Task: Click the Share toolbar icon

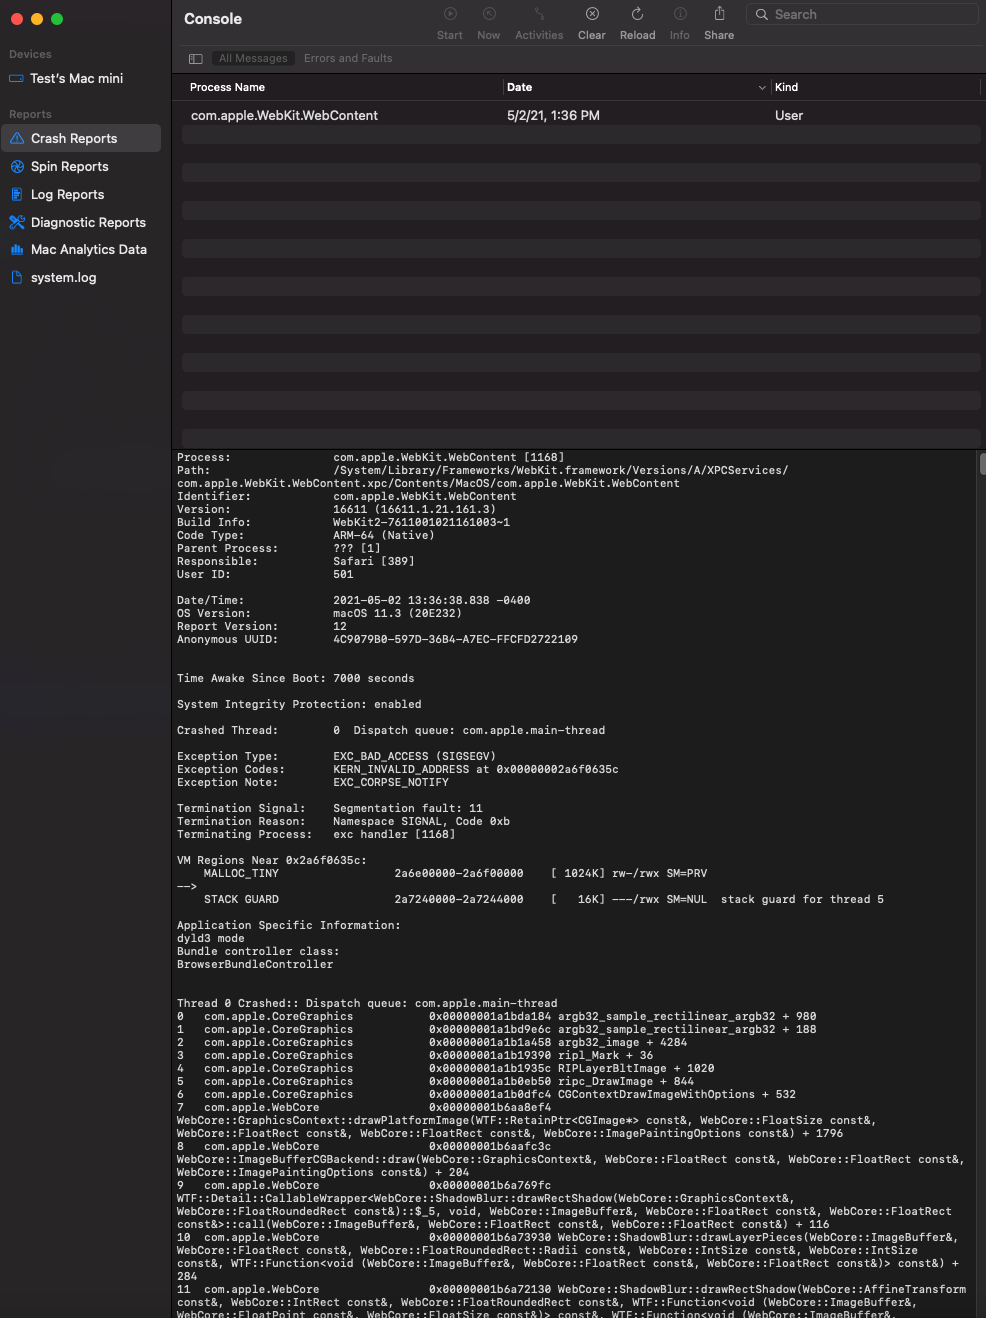Action: point(719,13)
